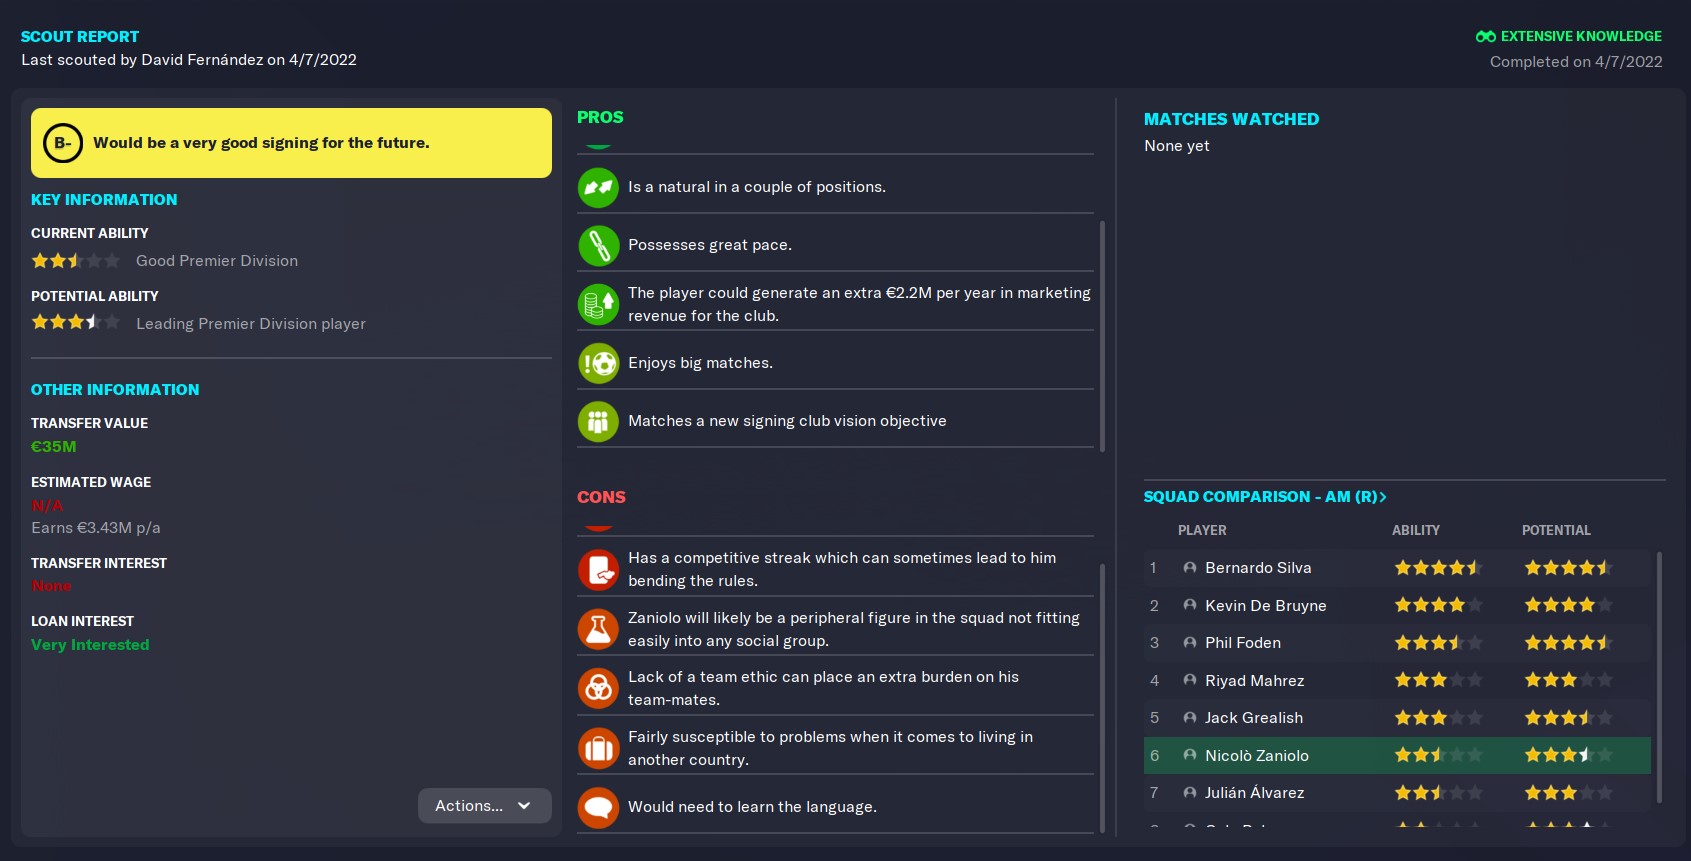This screenshot has height=861, width=1691.
Task: Open Squad Comparison - AM (R) link
Action: point(1265,497)
